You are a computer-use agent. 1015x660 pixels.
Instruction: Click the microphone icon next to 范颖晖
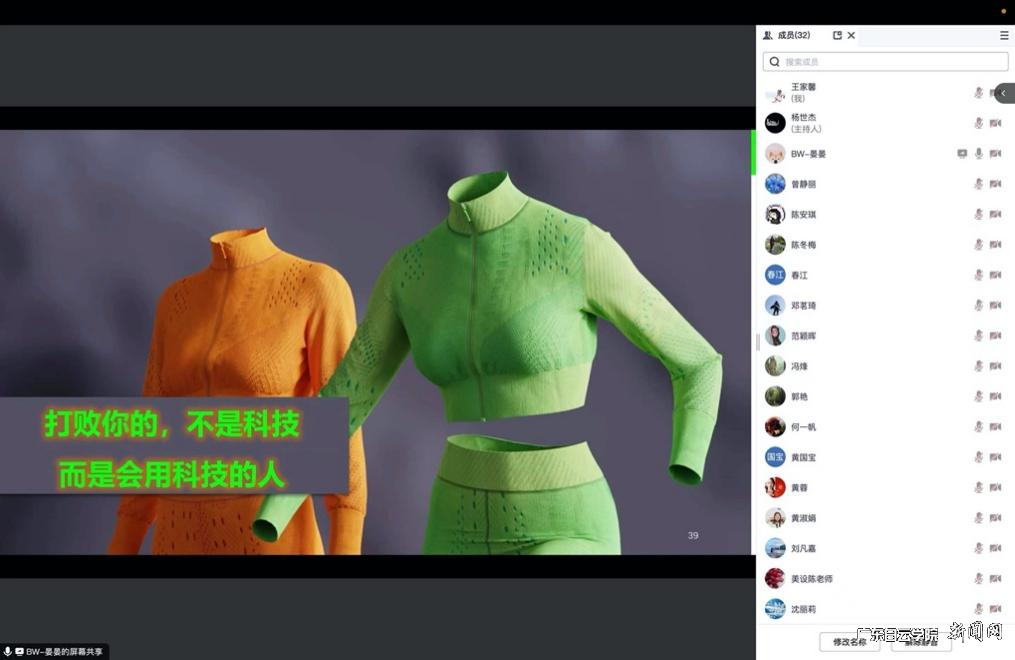979,335
